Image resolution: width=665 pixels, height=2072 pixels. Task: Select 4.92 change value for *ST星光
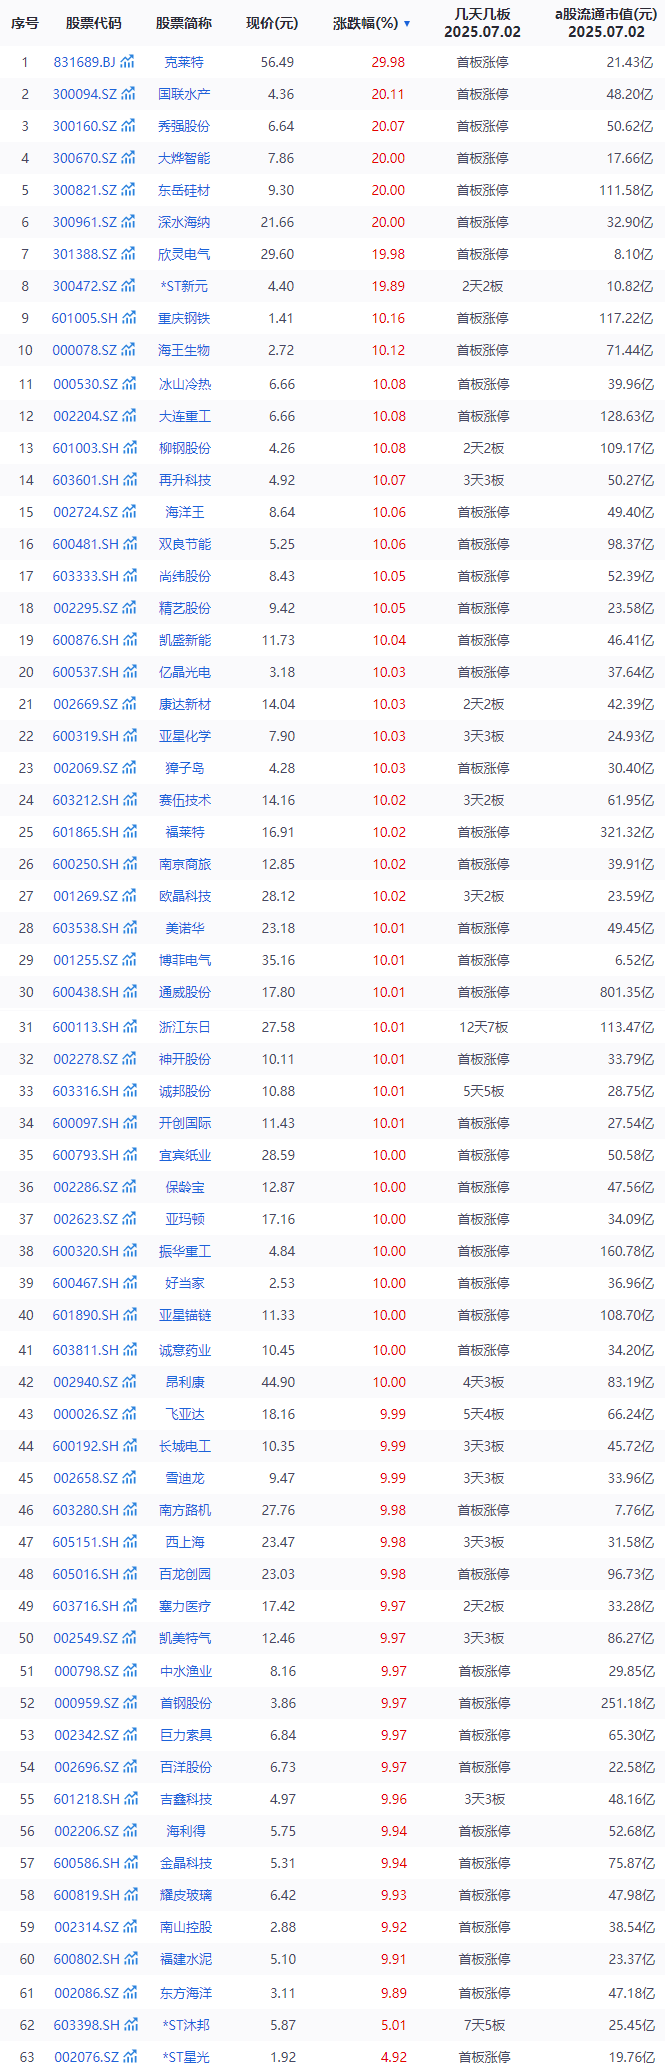(394, 2057)
